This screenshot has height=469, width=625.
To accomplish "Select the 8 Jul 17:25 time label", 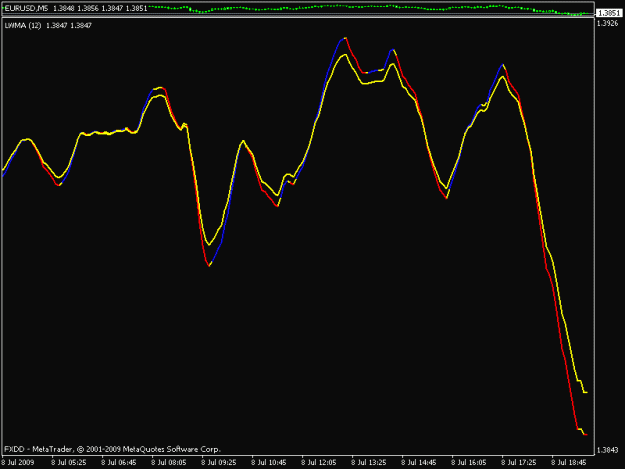I will [x=519, y=463].
